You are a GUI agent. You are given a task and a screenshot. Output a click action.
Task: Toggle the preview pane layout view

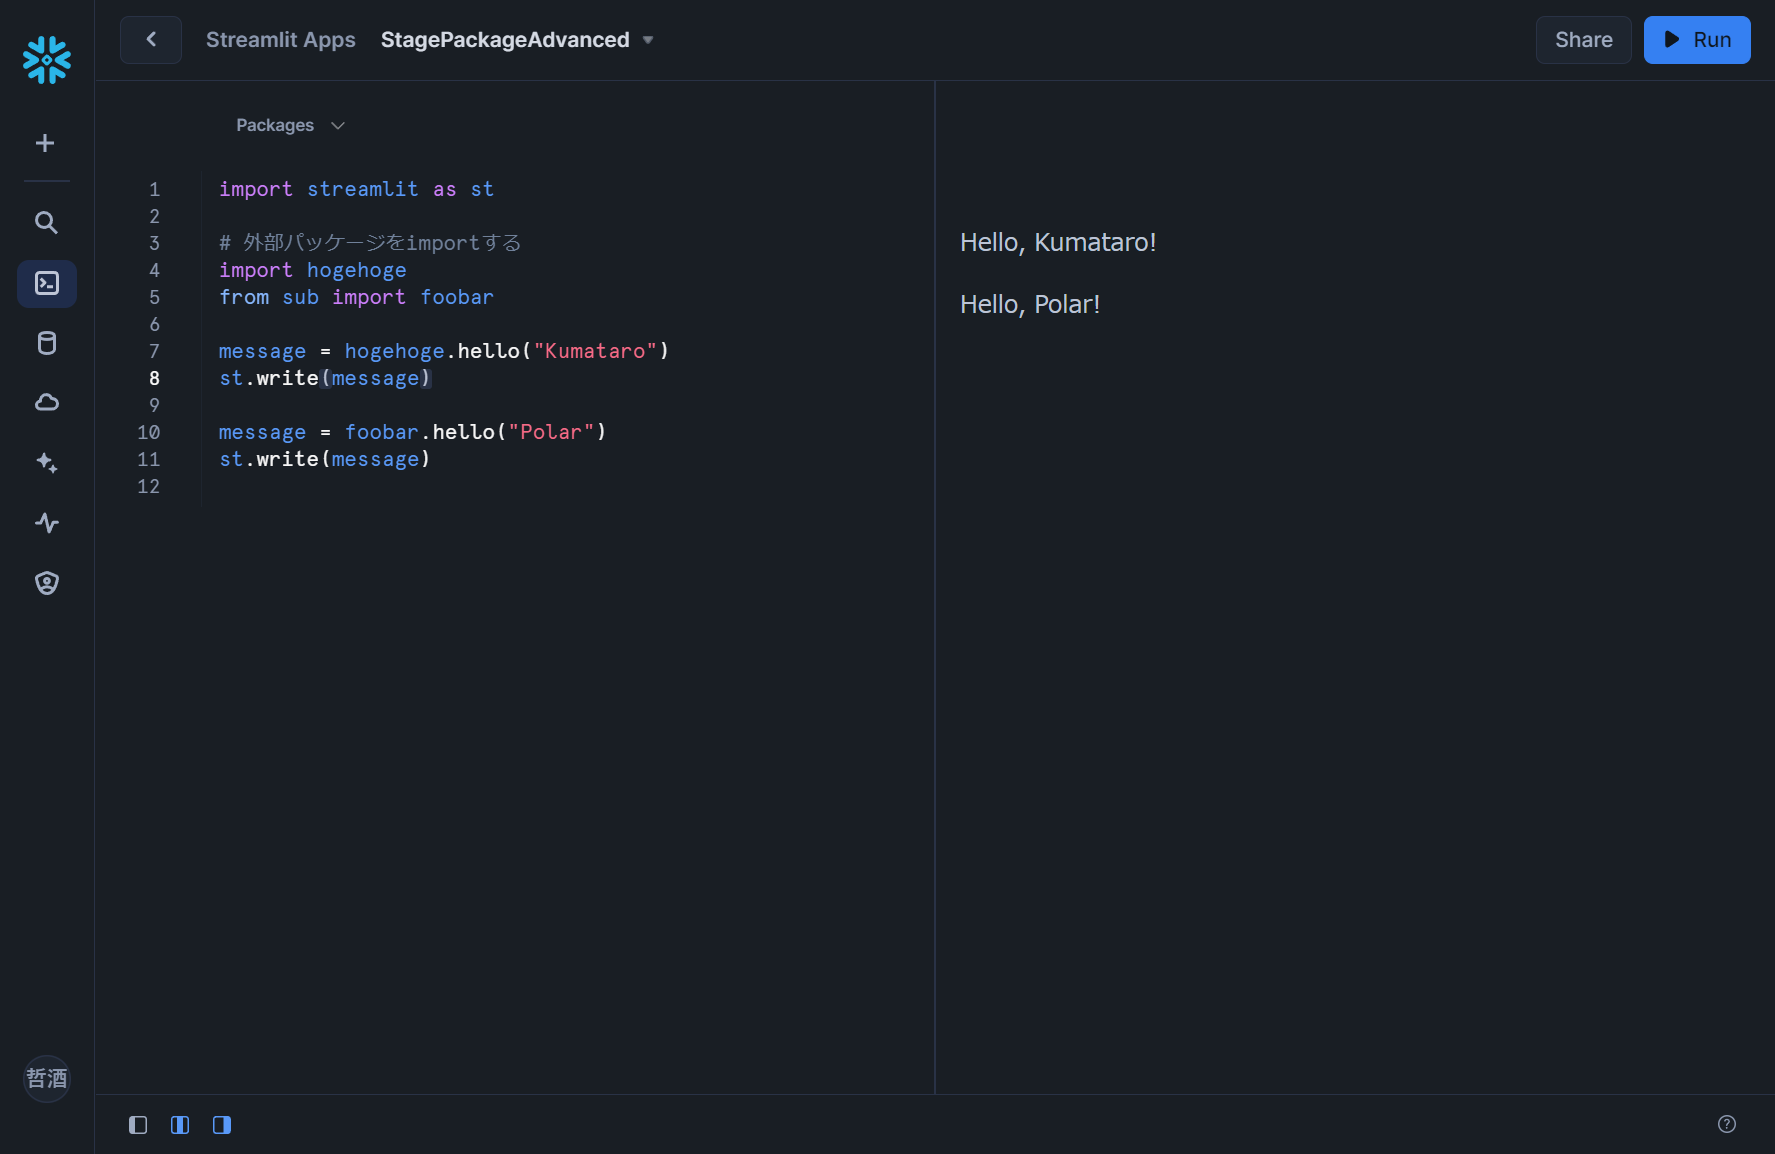[x=222, y=1124]
